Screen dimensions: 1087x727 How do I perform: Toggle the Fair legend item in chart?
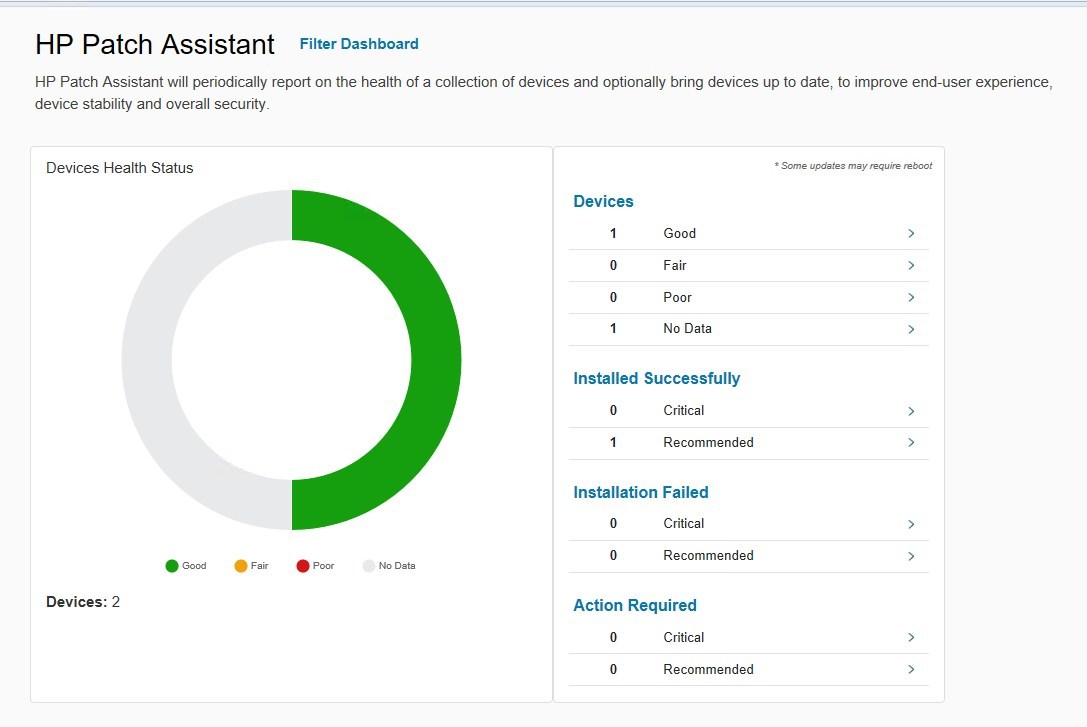tap(252, 566)
